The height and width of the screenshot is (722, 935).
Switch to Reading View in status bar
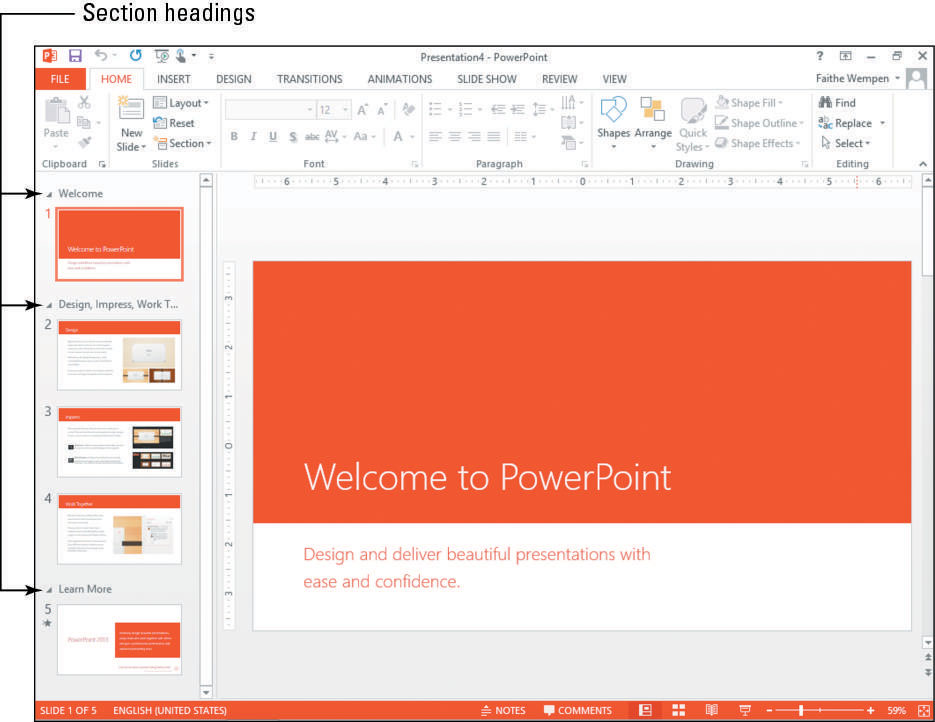coord(712,710)
